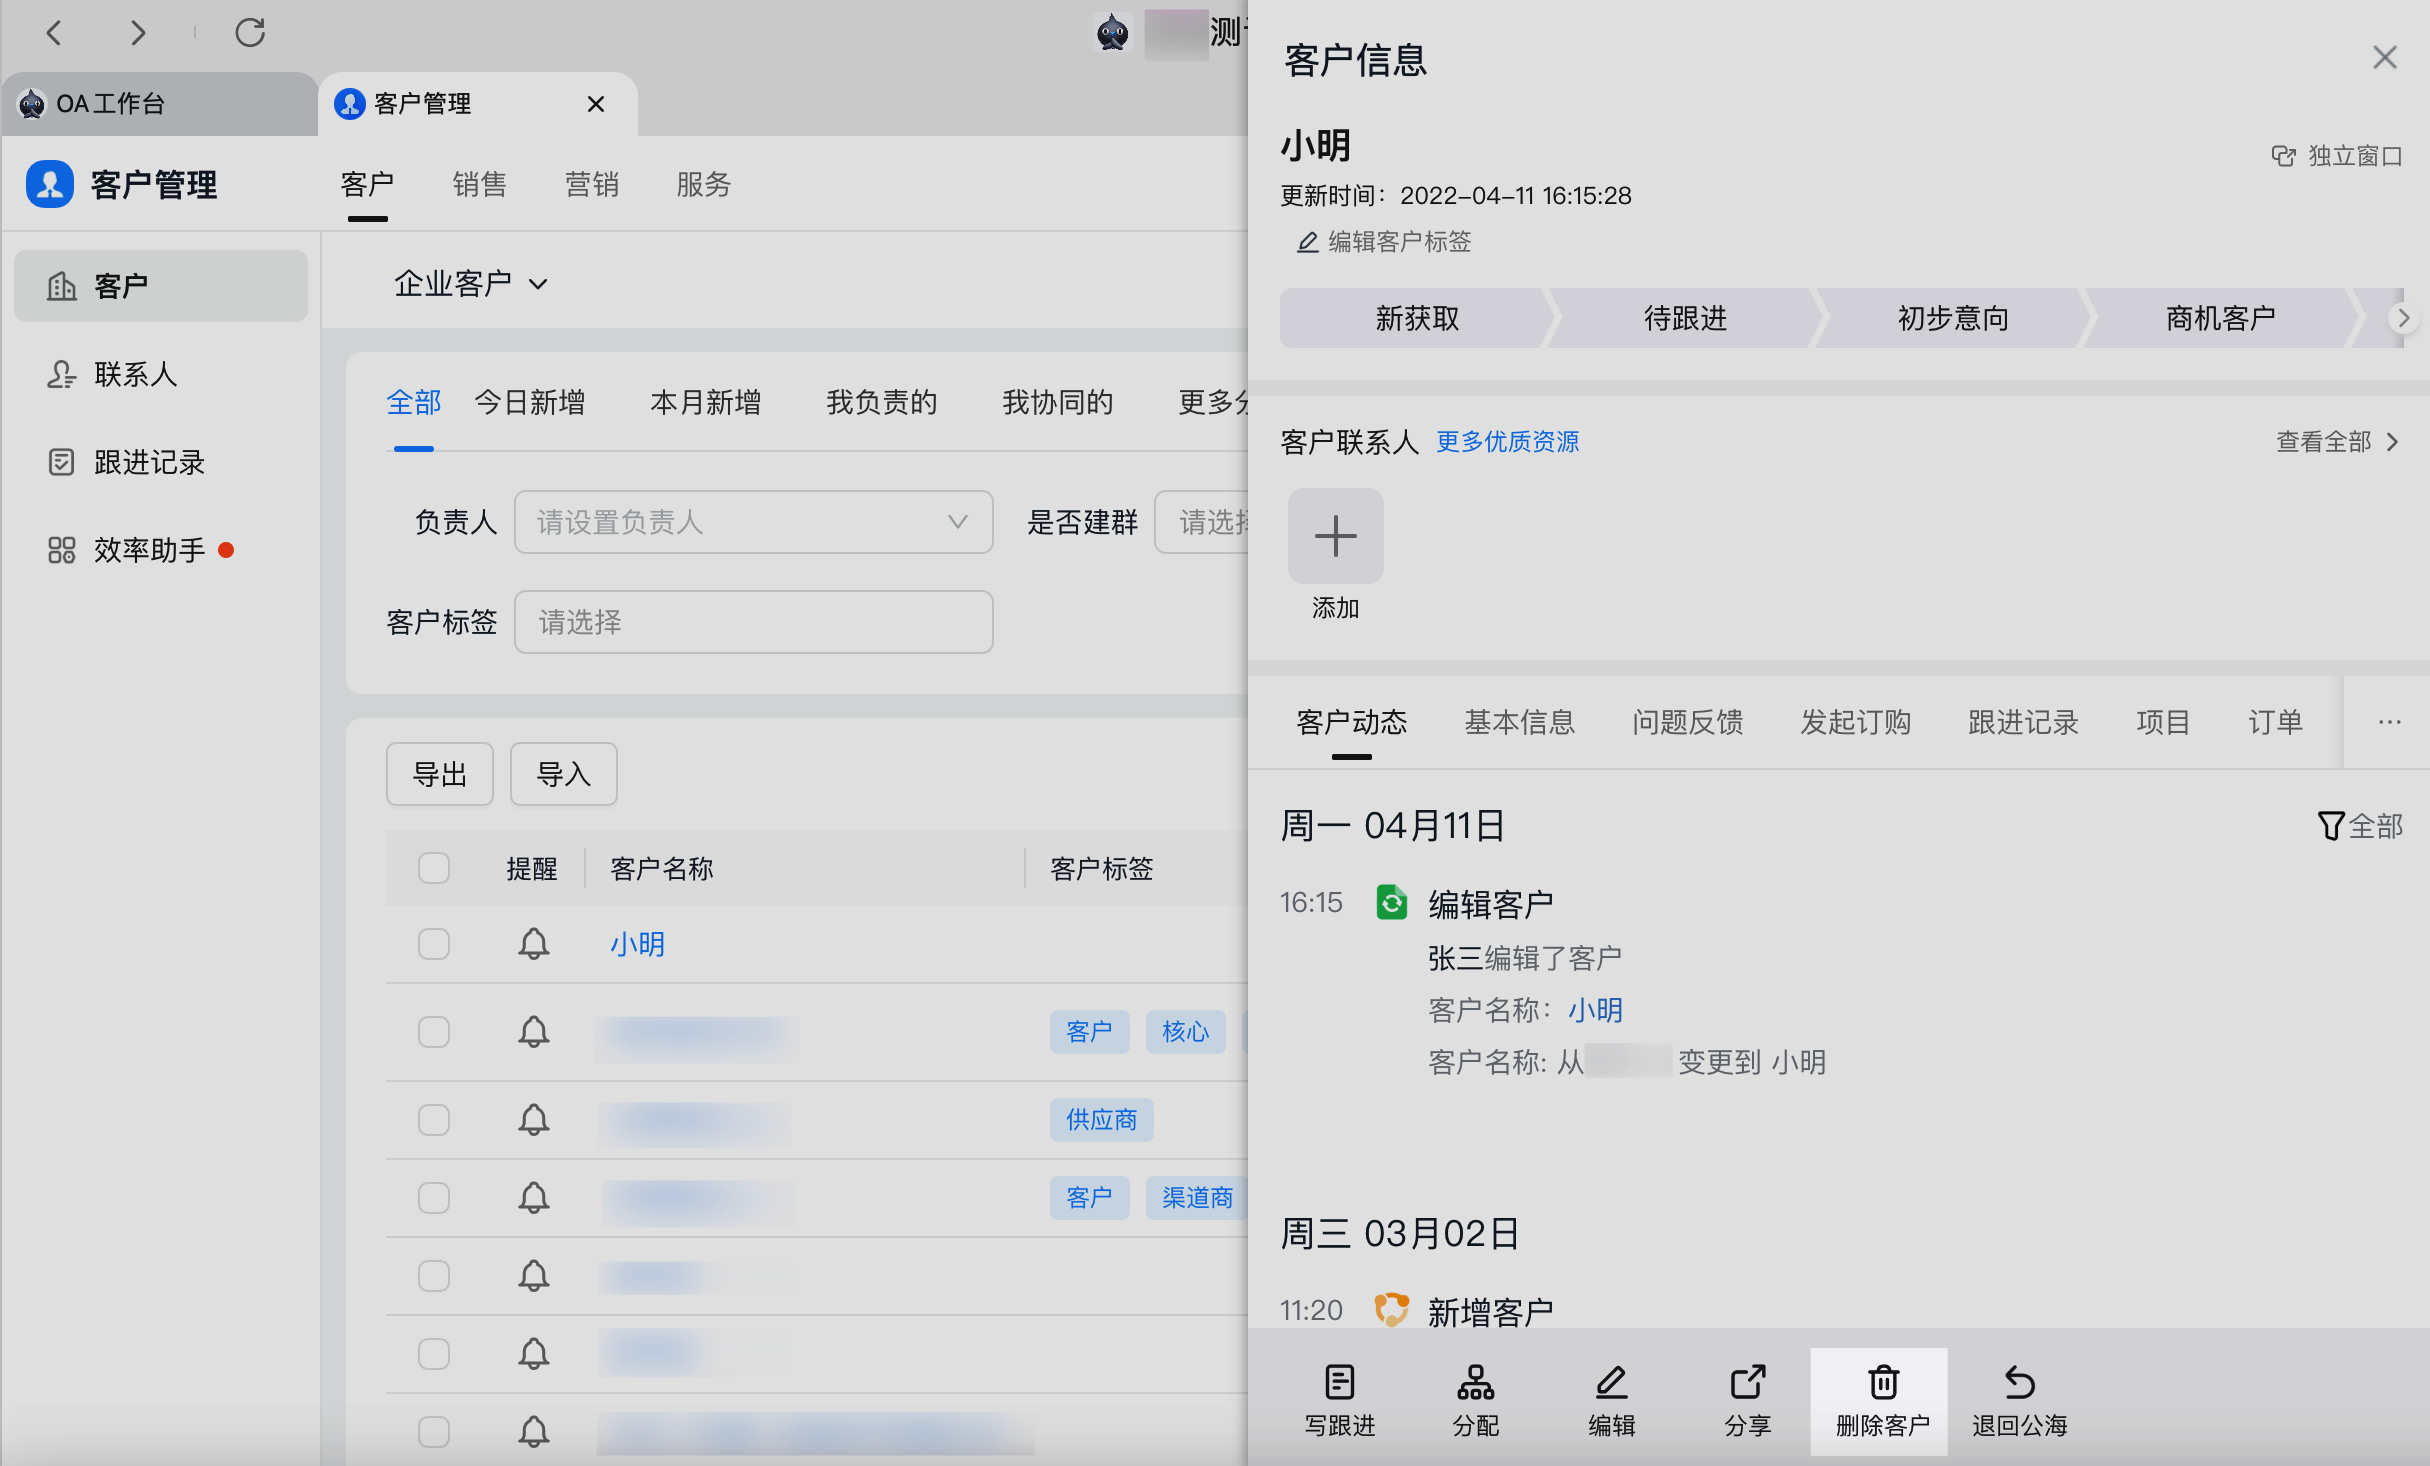Click the browser reload icon
Viewport: 2430px width, 1466px height.
coord(250,33)
